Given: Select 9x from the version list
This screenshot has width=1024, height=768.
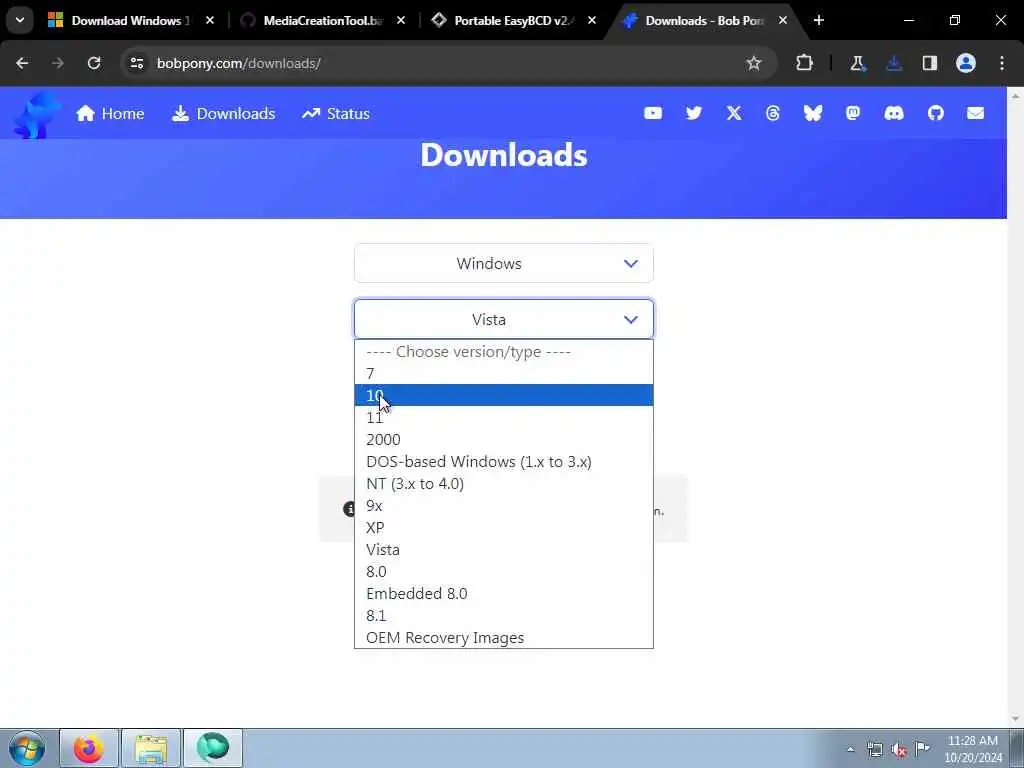Looking at the screenshot, I should [x=504, y=505].
